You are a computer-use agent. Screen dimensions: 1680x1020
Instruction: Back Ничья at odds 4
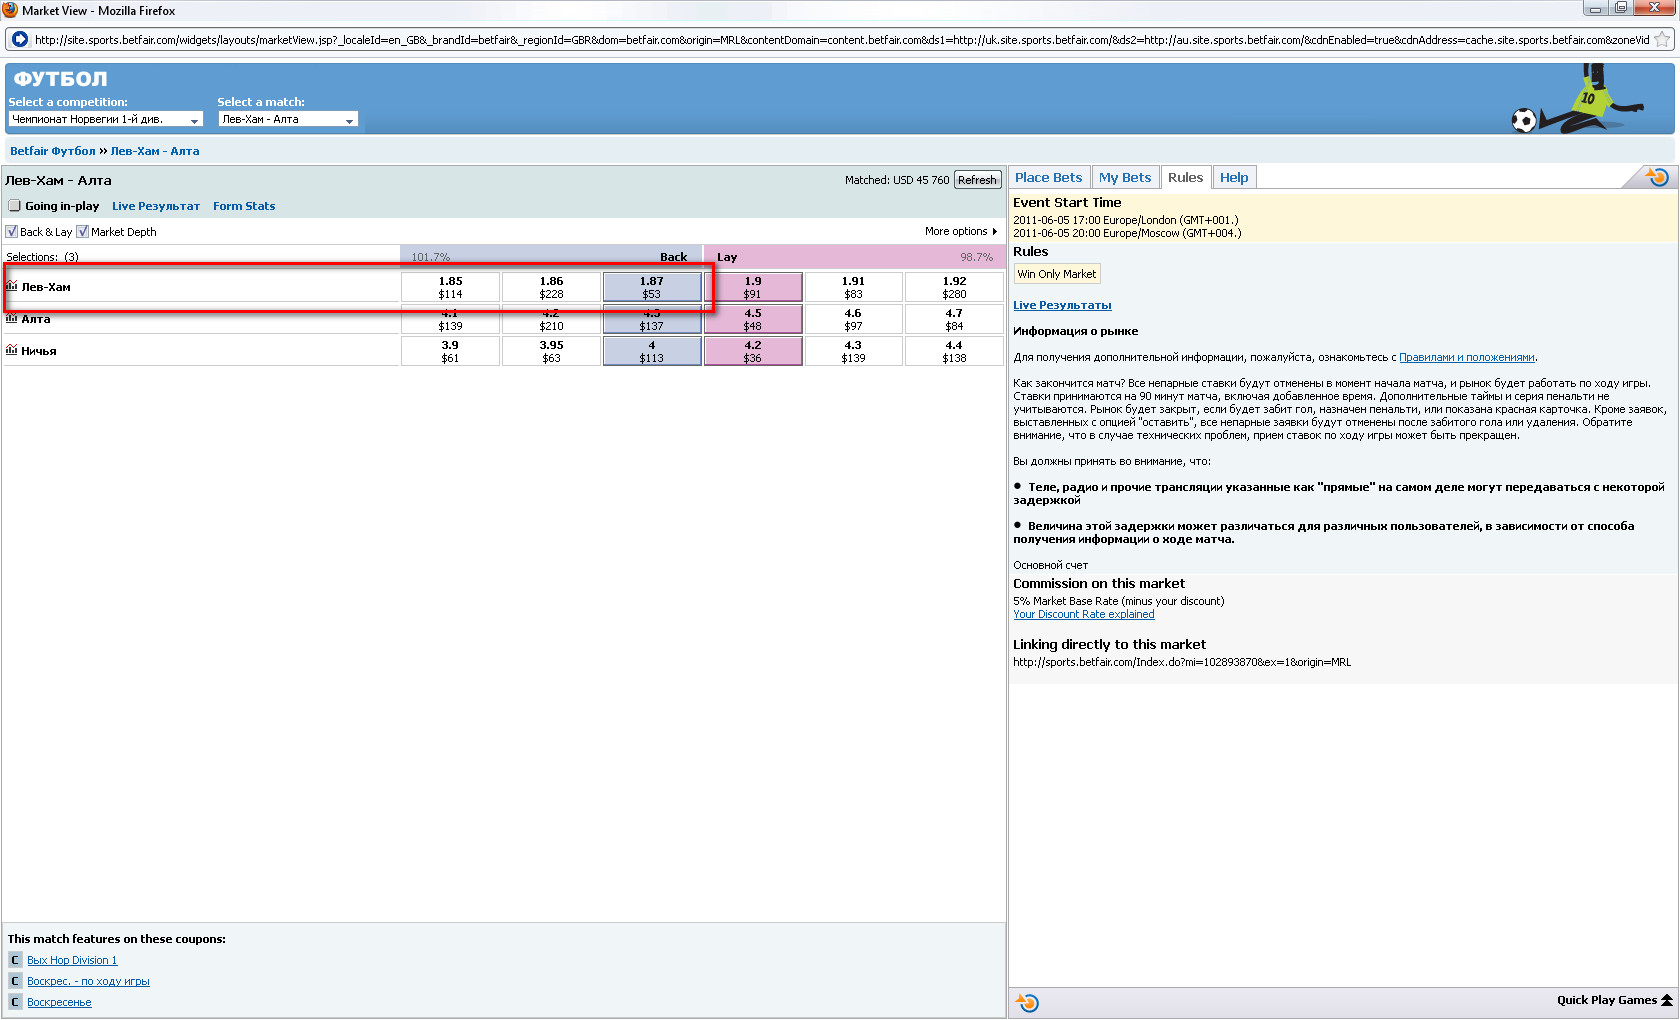pyautogui.click(x=652, y=351)
